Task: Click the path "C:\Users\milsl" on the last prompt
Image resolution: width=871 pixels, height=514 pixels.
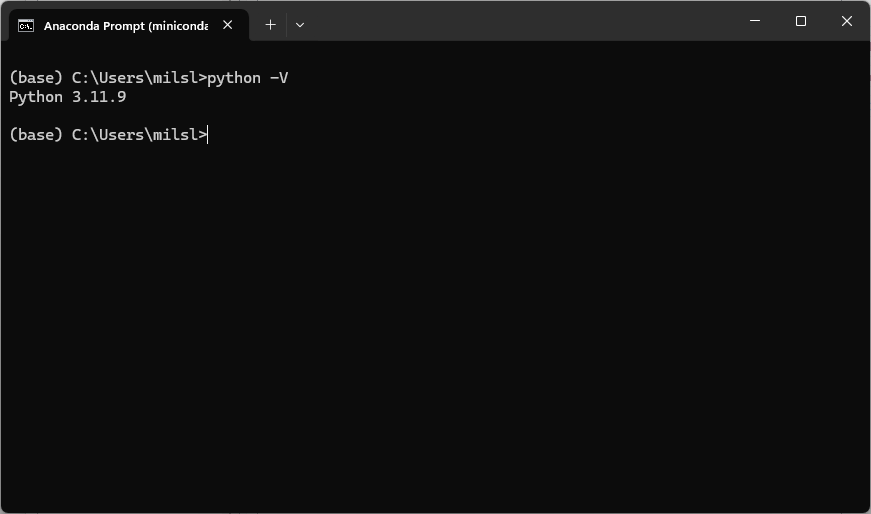Action: tap(135, 135)
